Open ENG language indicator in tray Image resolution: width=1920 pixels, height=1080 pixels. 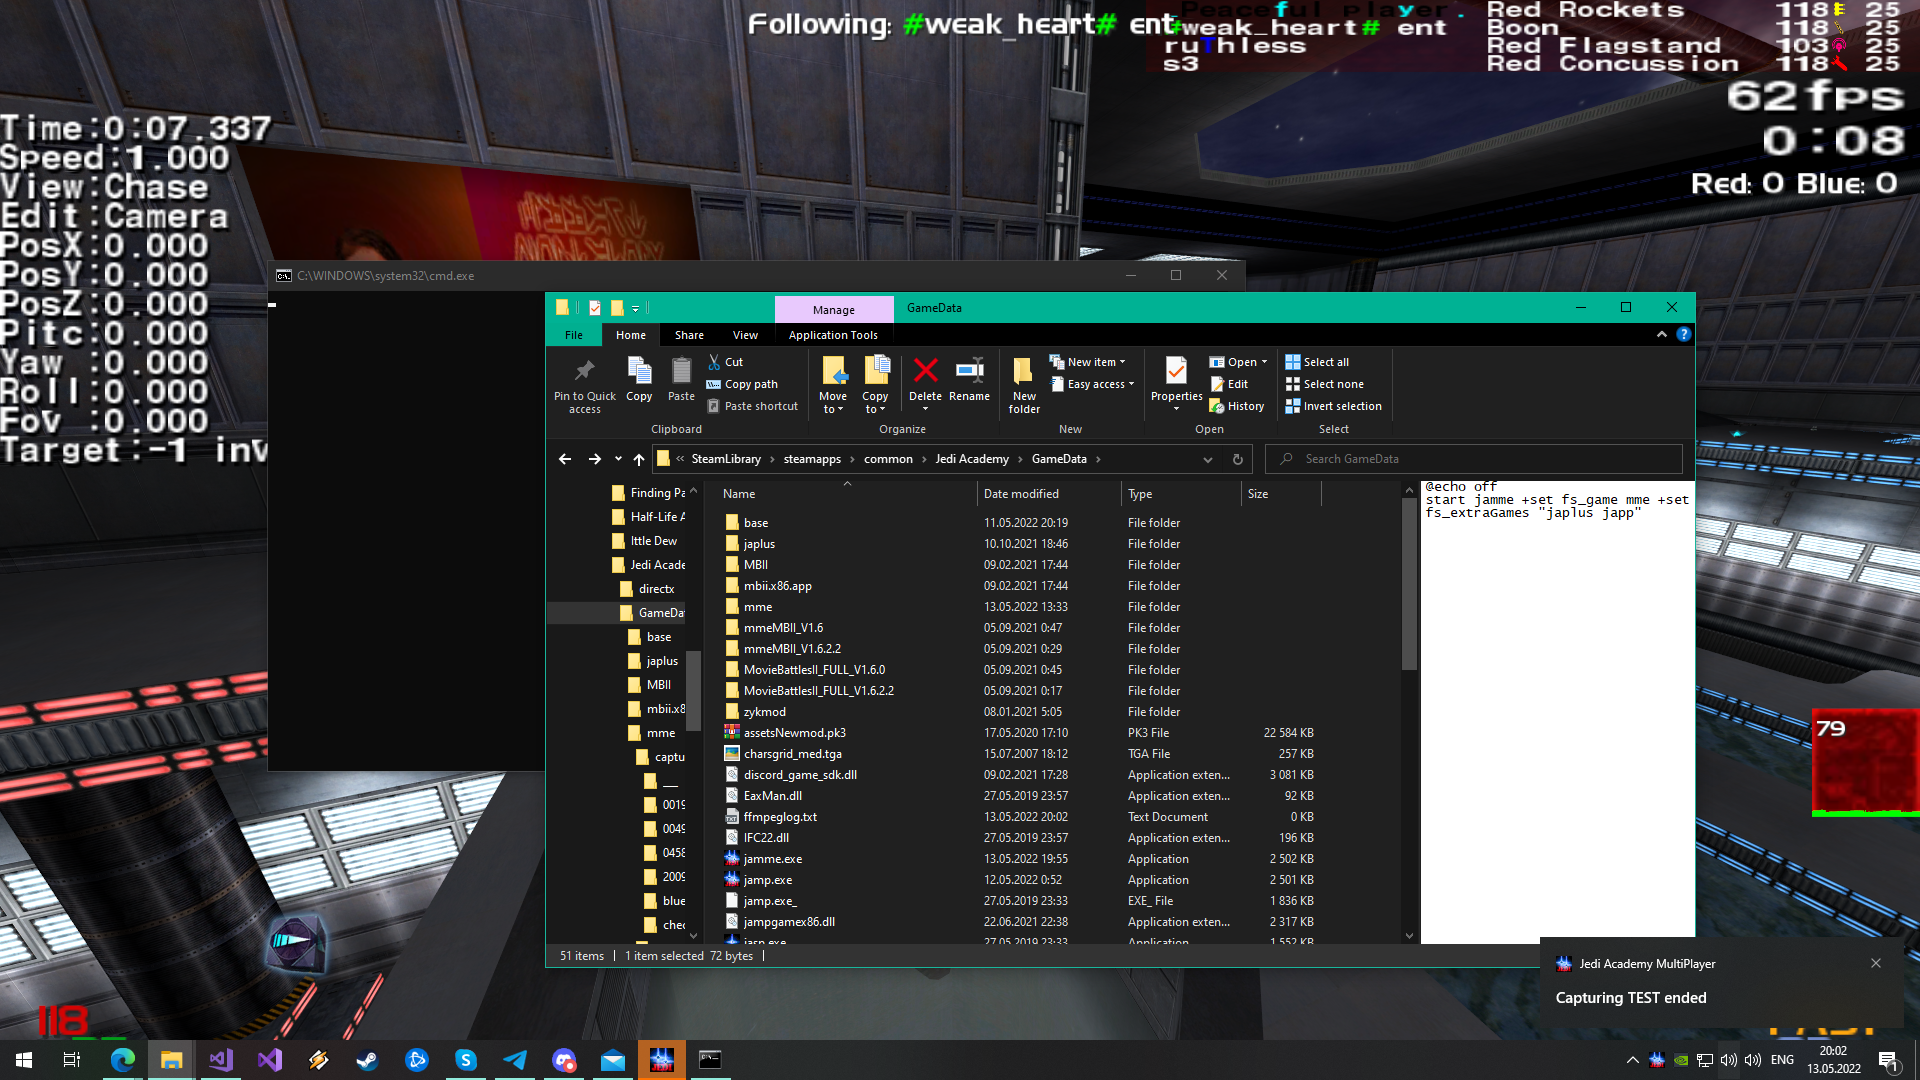pos(1782,1060)
